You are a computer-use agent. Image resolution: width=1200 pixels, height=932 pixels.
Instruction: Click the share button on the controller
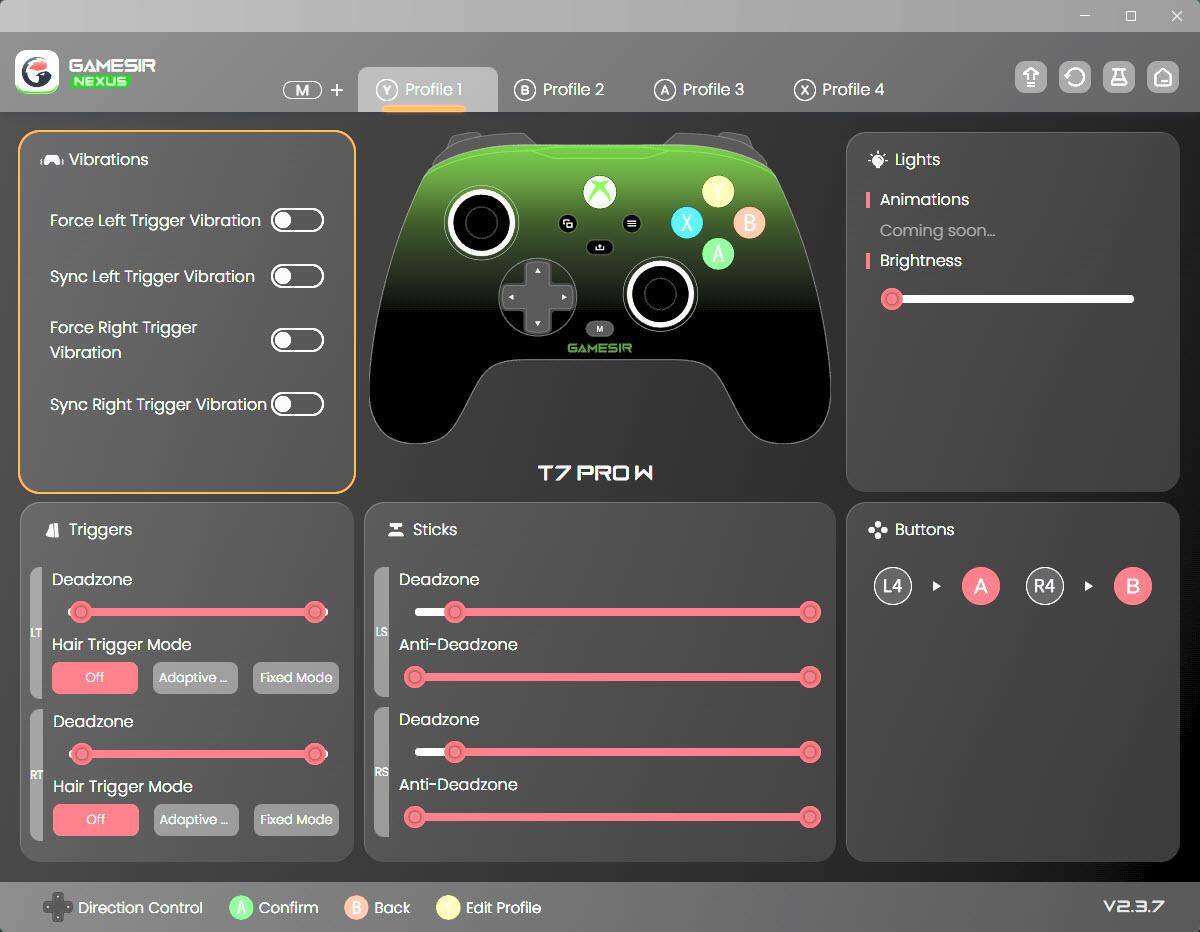click(600, 247)
